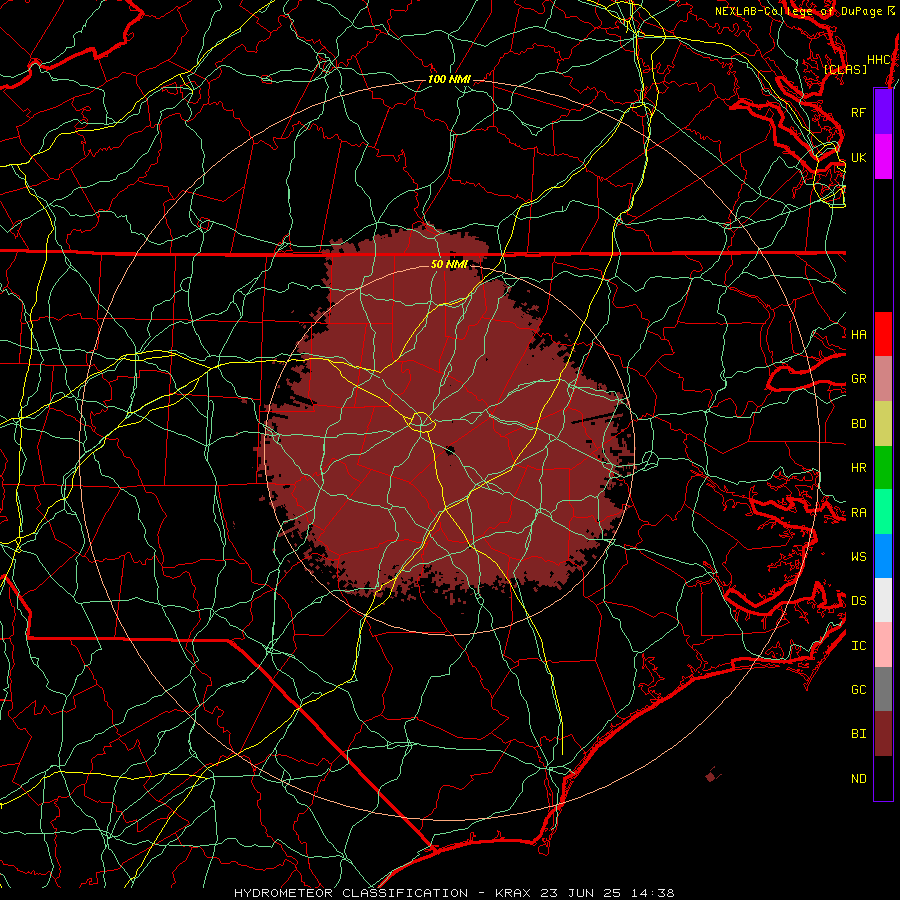Click the RF legend label

[x=859, y=112]
